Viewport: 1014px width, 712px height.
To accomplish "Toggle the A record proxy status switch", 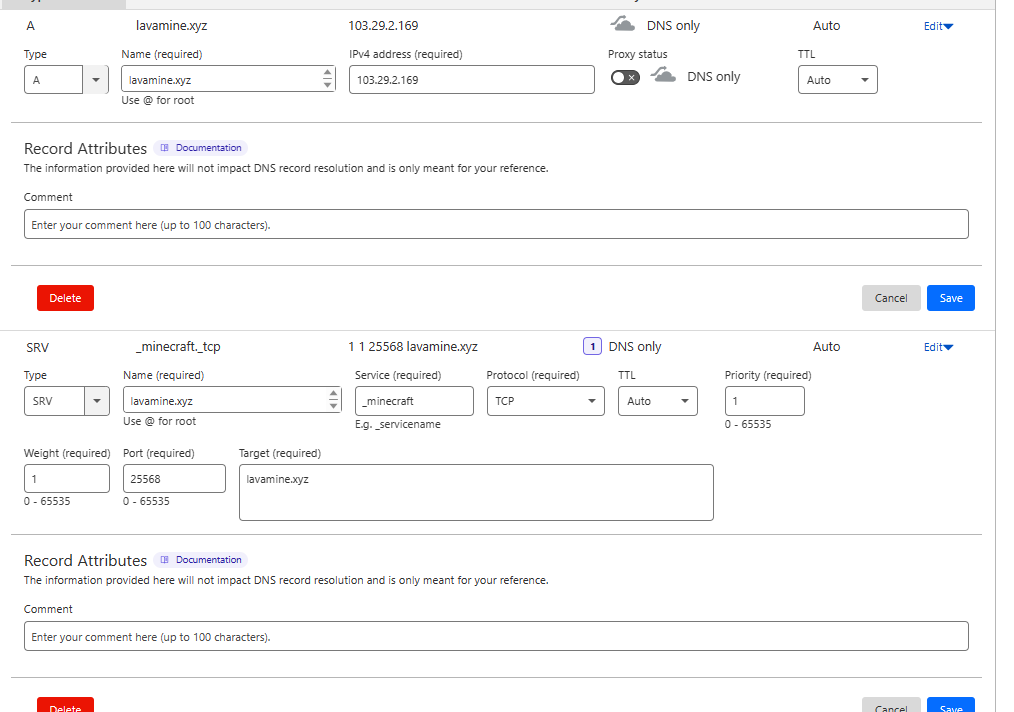I will (x=625, y=78).
